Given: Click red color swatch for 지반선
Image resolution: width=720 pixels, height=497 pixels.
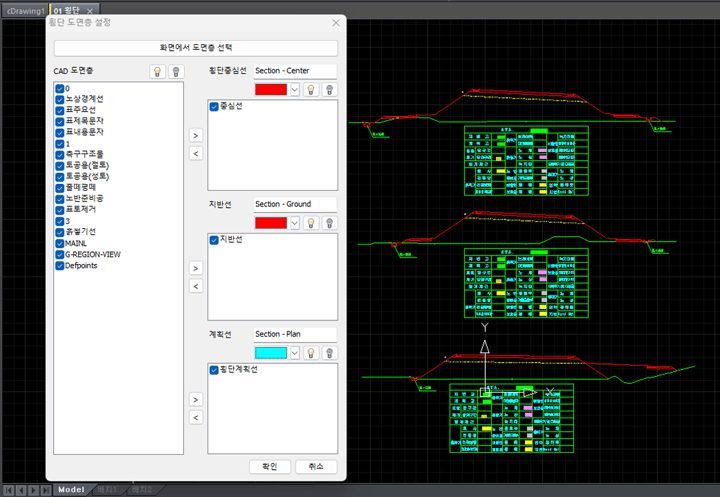Looking at the screenshot, I should coord(271,223).
